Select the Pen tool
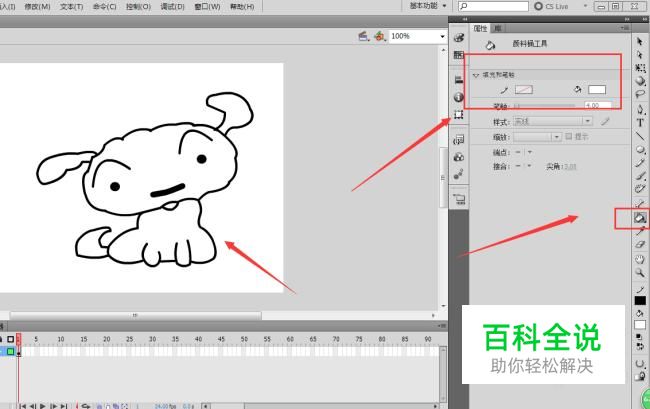 pyautogui.click(x=640, y=110)
